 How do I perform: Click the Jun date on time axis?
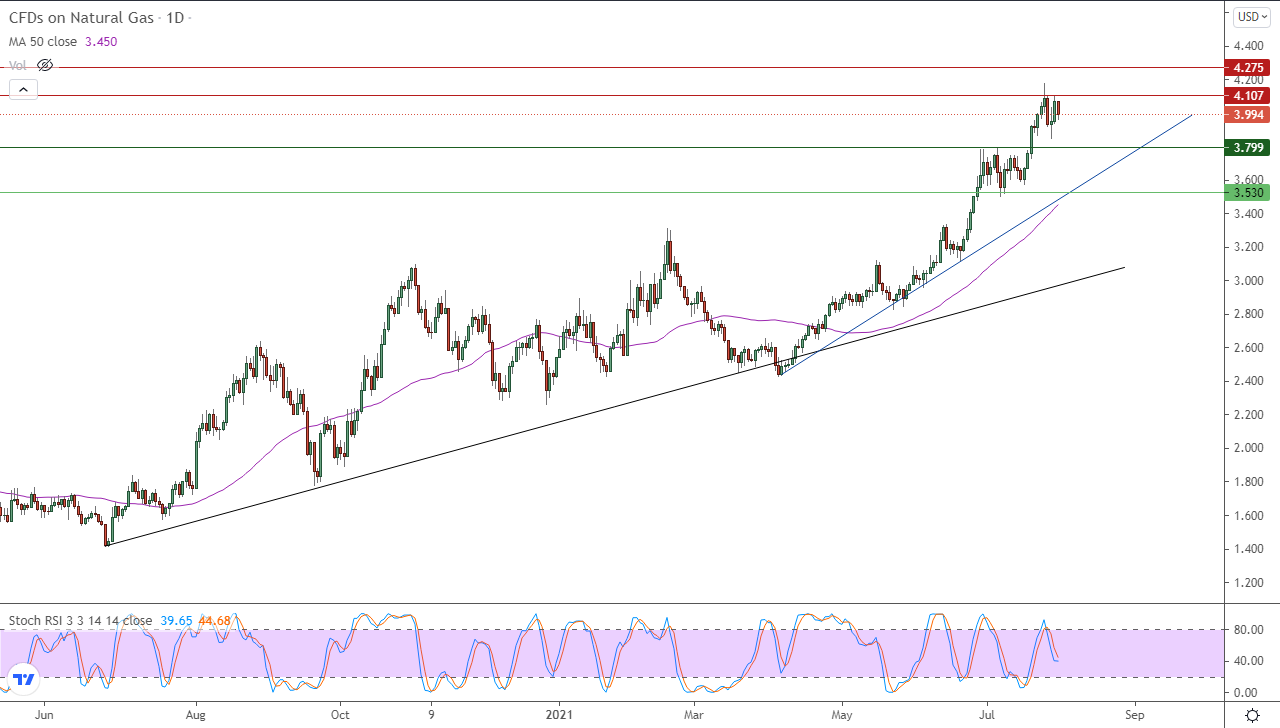pos(43,715)
